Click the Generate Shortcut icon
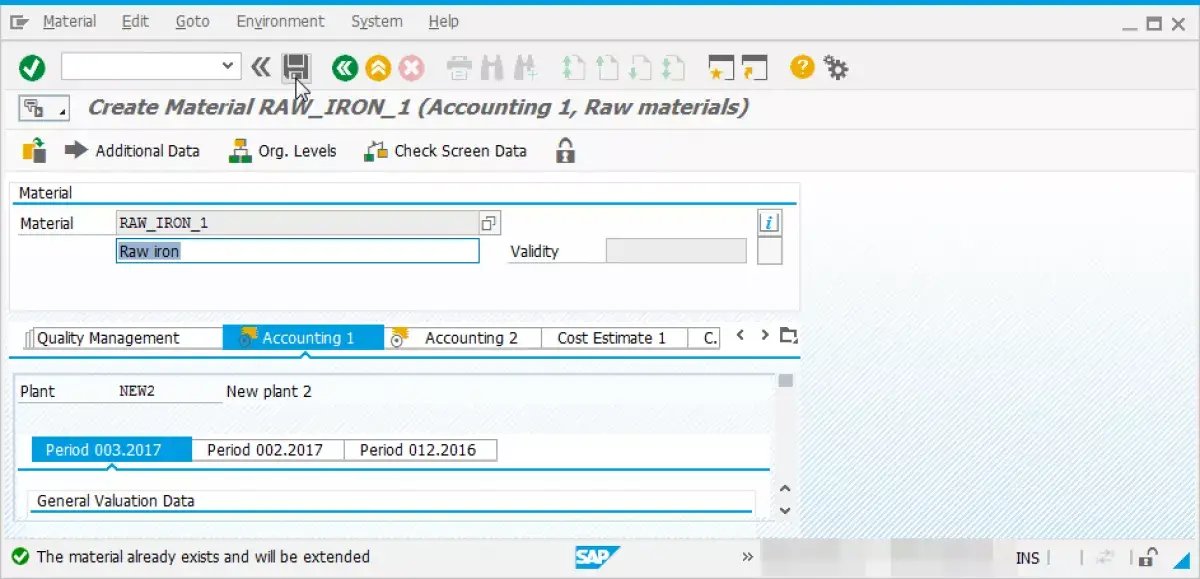 (x=754, y=68)
